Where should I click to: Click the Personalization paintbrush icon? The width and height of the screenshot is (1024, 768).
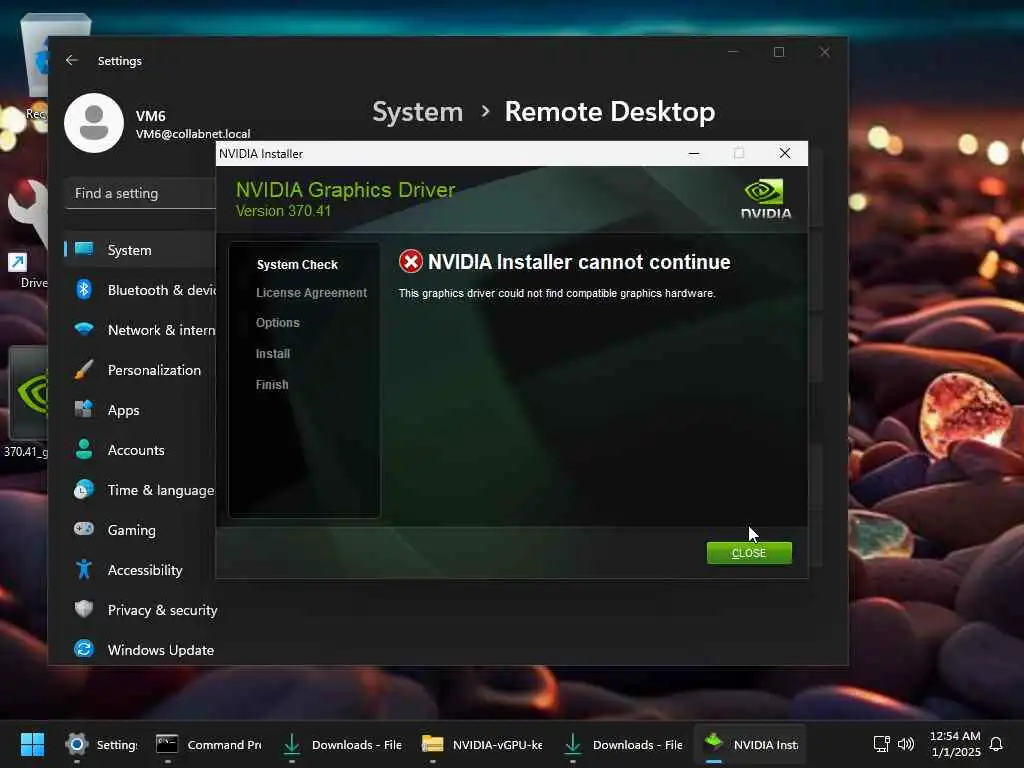84,370
